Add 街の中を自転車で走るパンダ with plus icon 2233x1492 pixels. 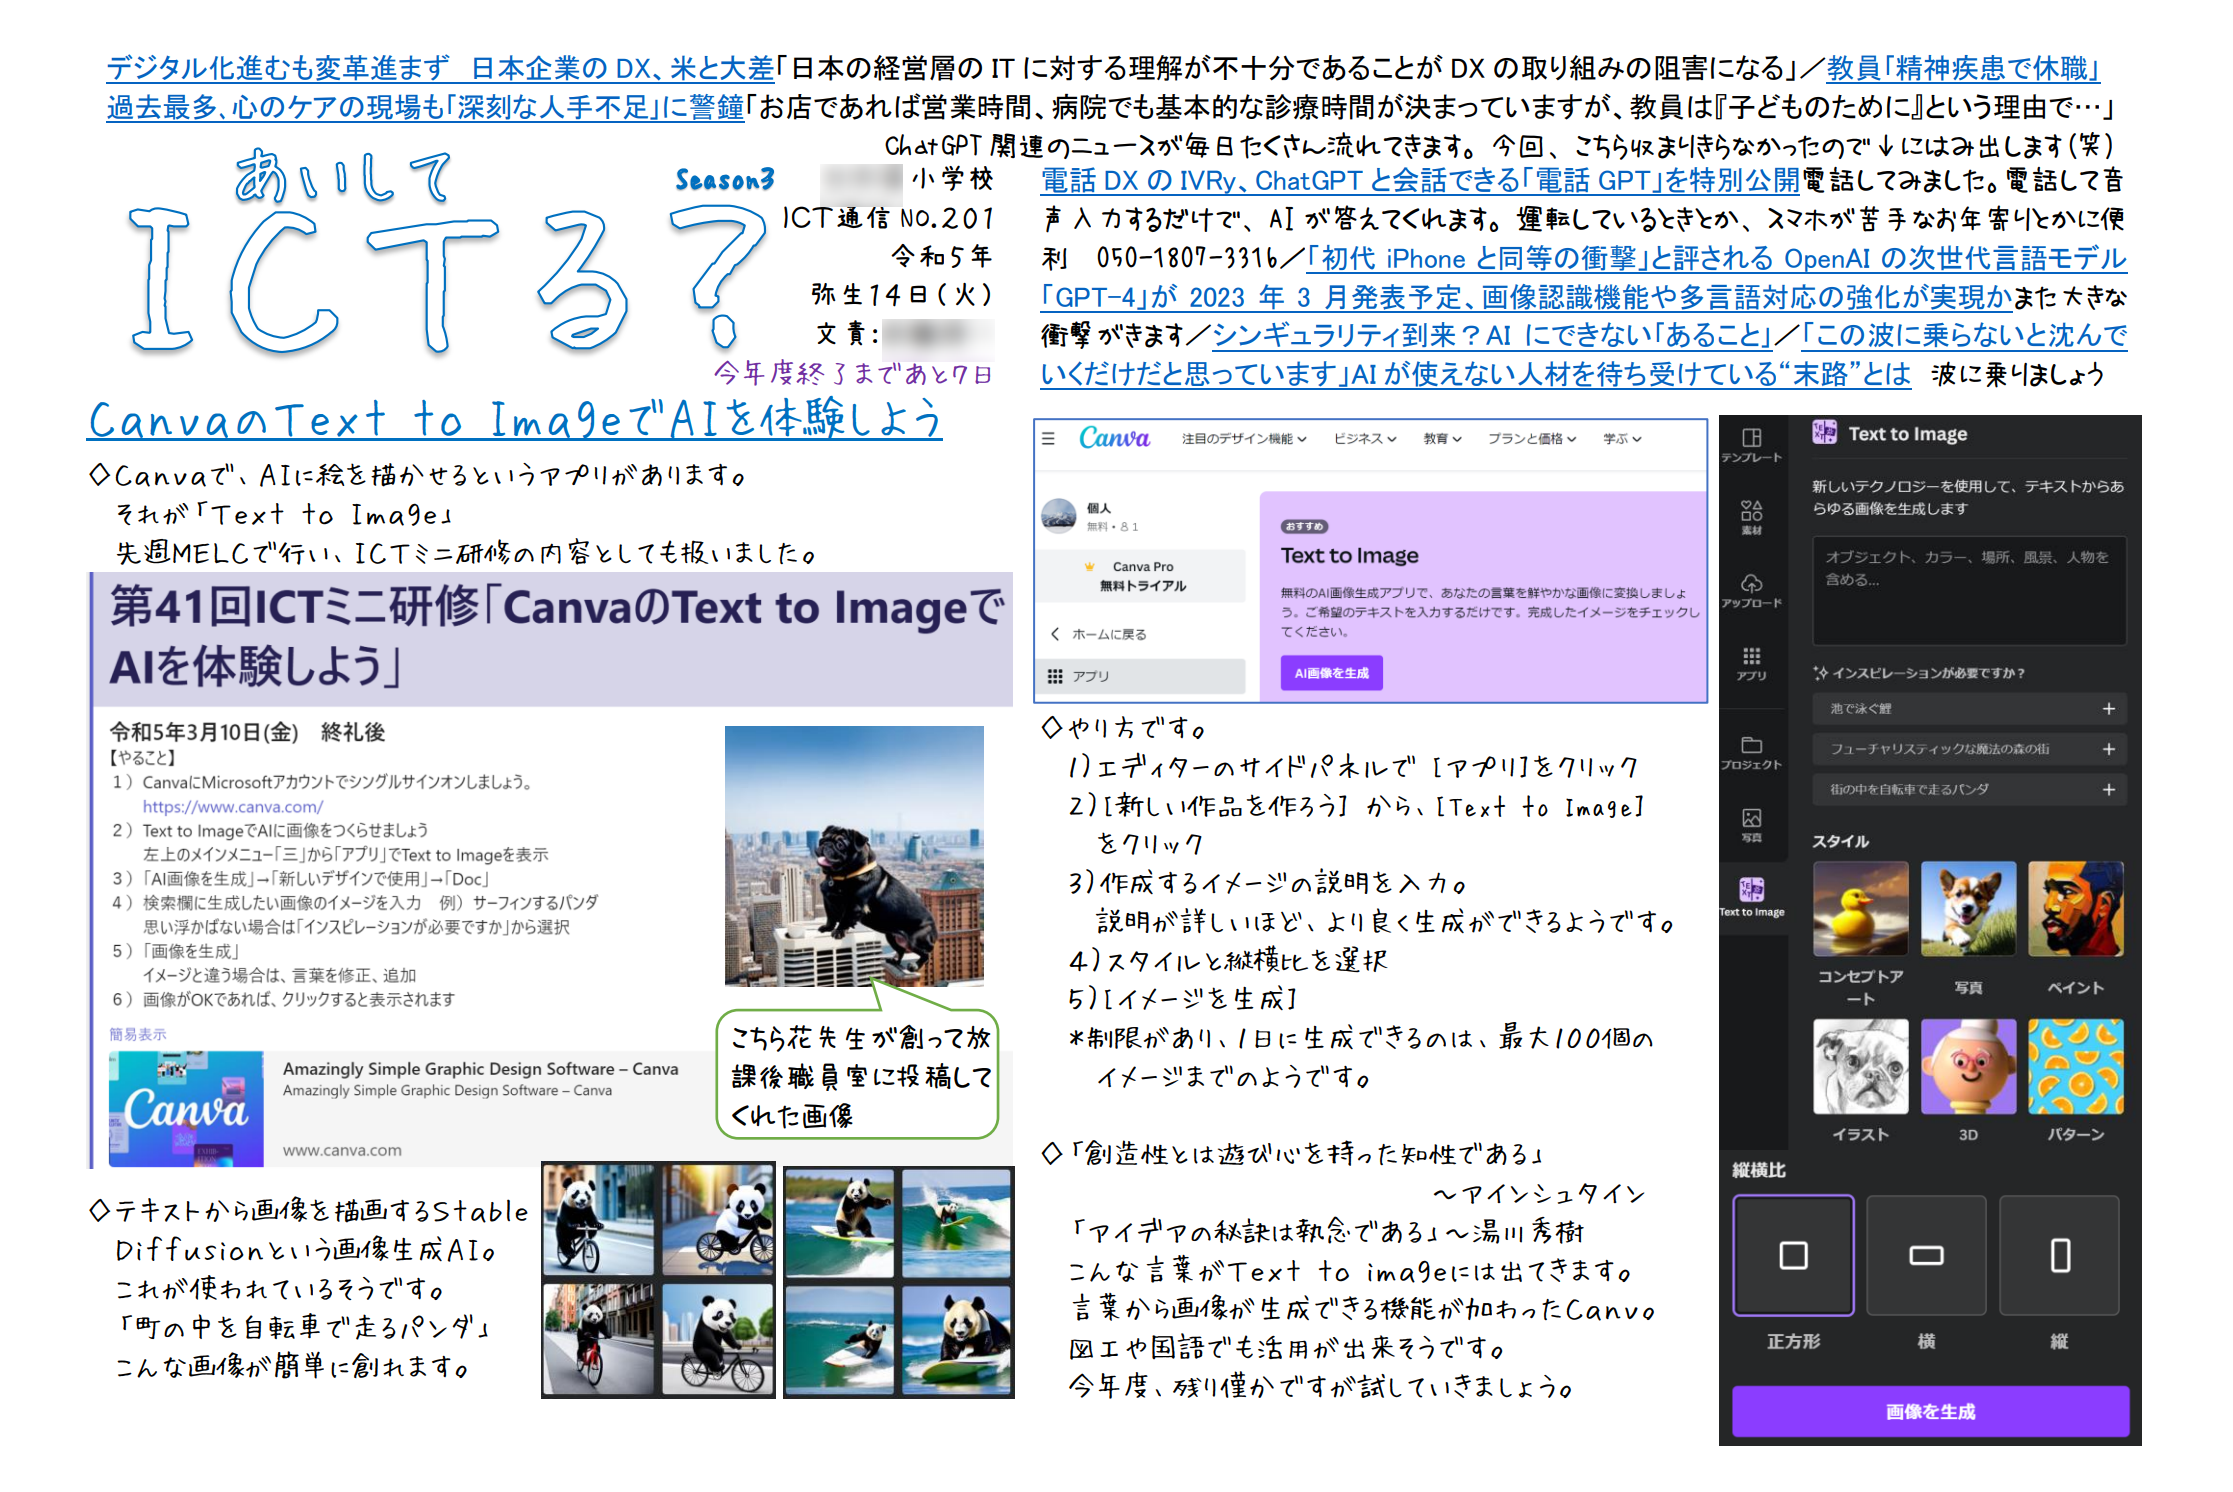[x=2108, y=790]
